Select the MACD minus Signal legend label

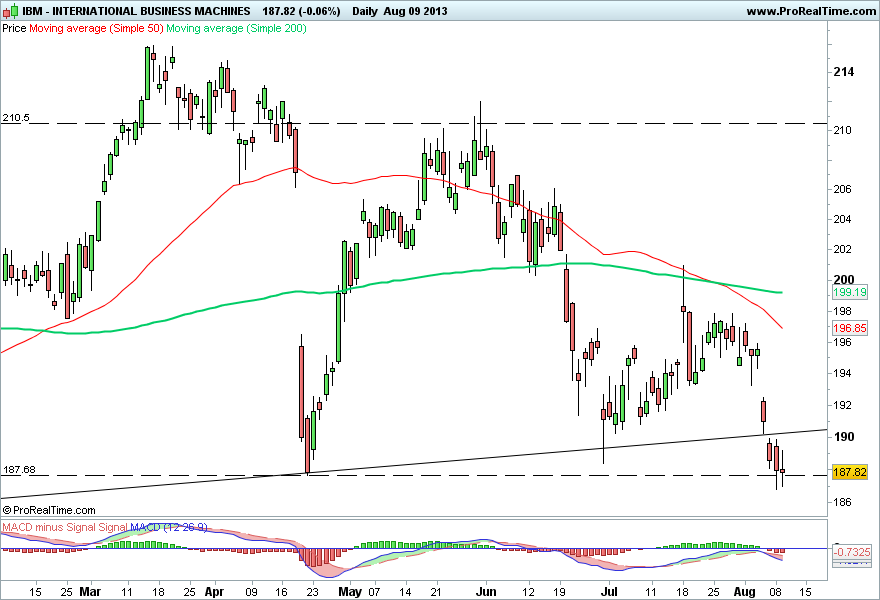[x=49, y=527]
